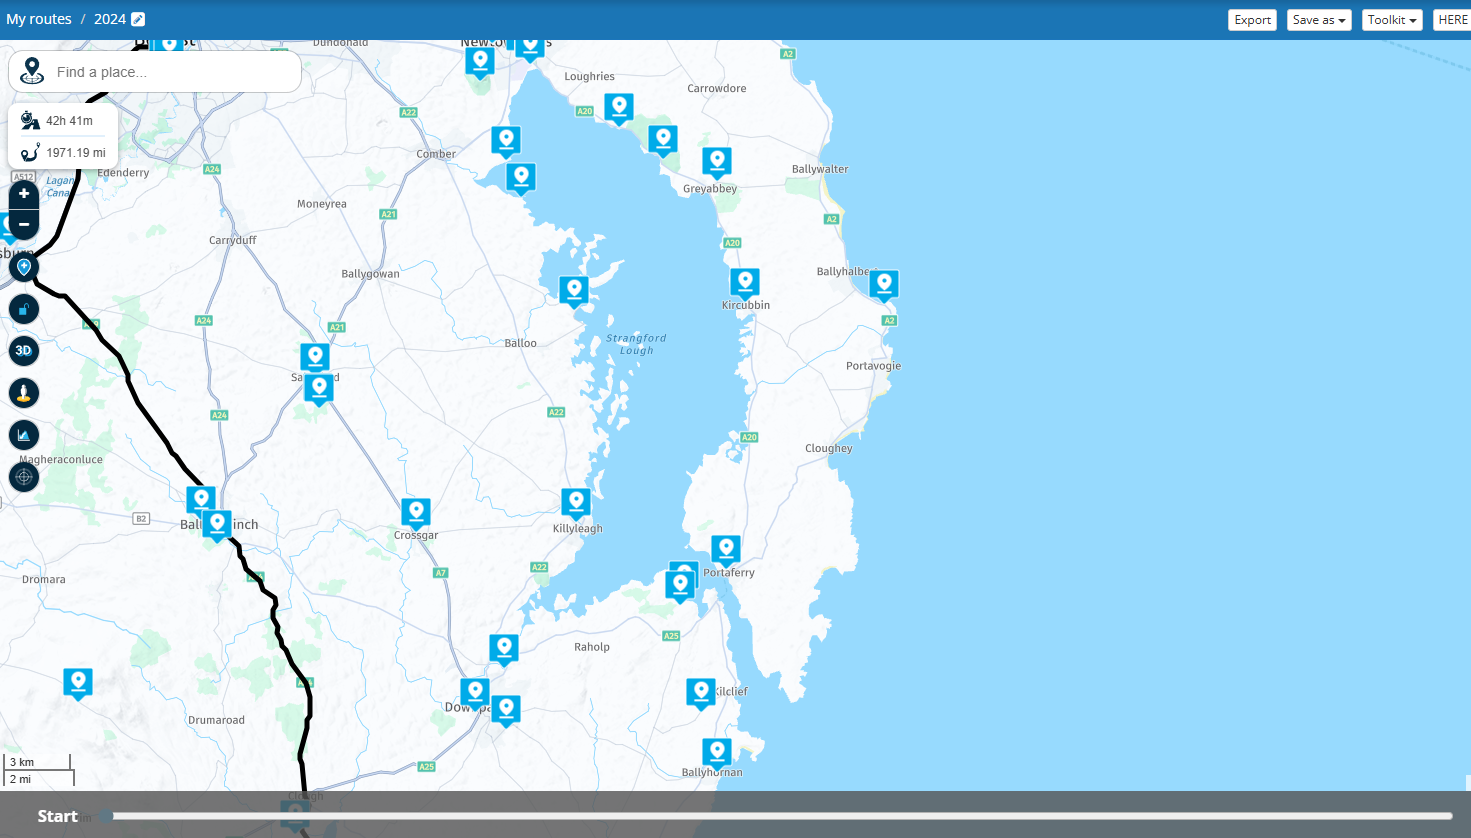Viewport: 1471px width, 838px height.
Task: Open the Toolkit dropdown menu
Action: coord(1391,20)
